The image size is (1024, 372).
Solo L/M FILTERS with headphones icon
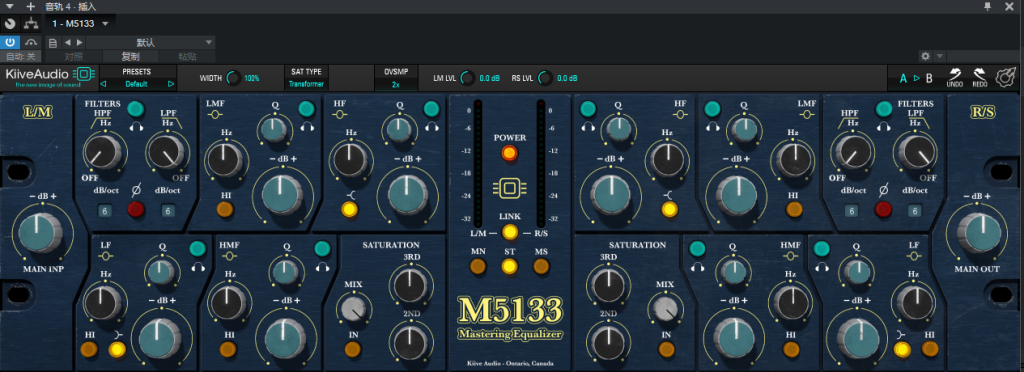(x=136, y=127)
